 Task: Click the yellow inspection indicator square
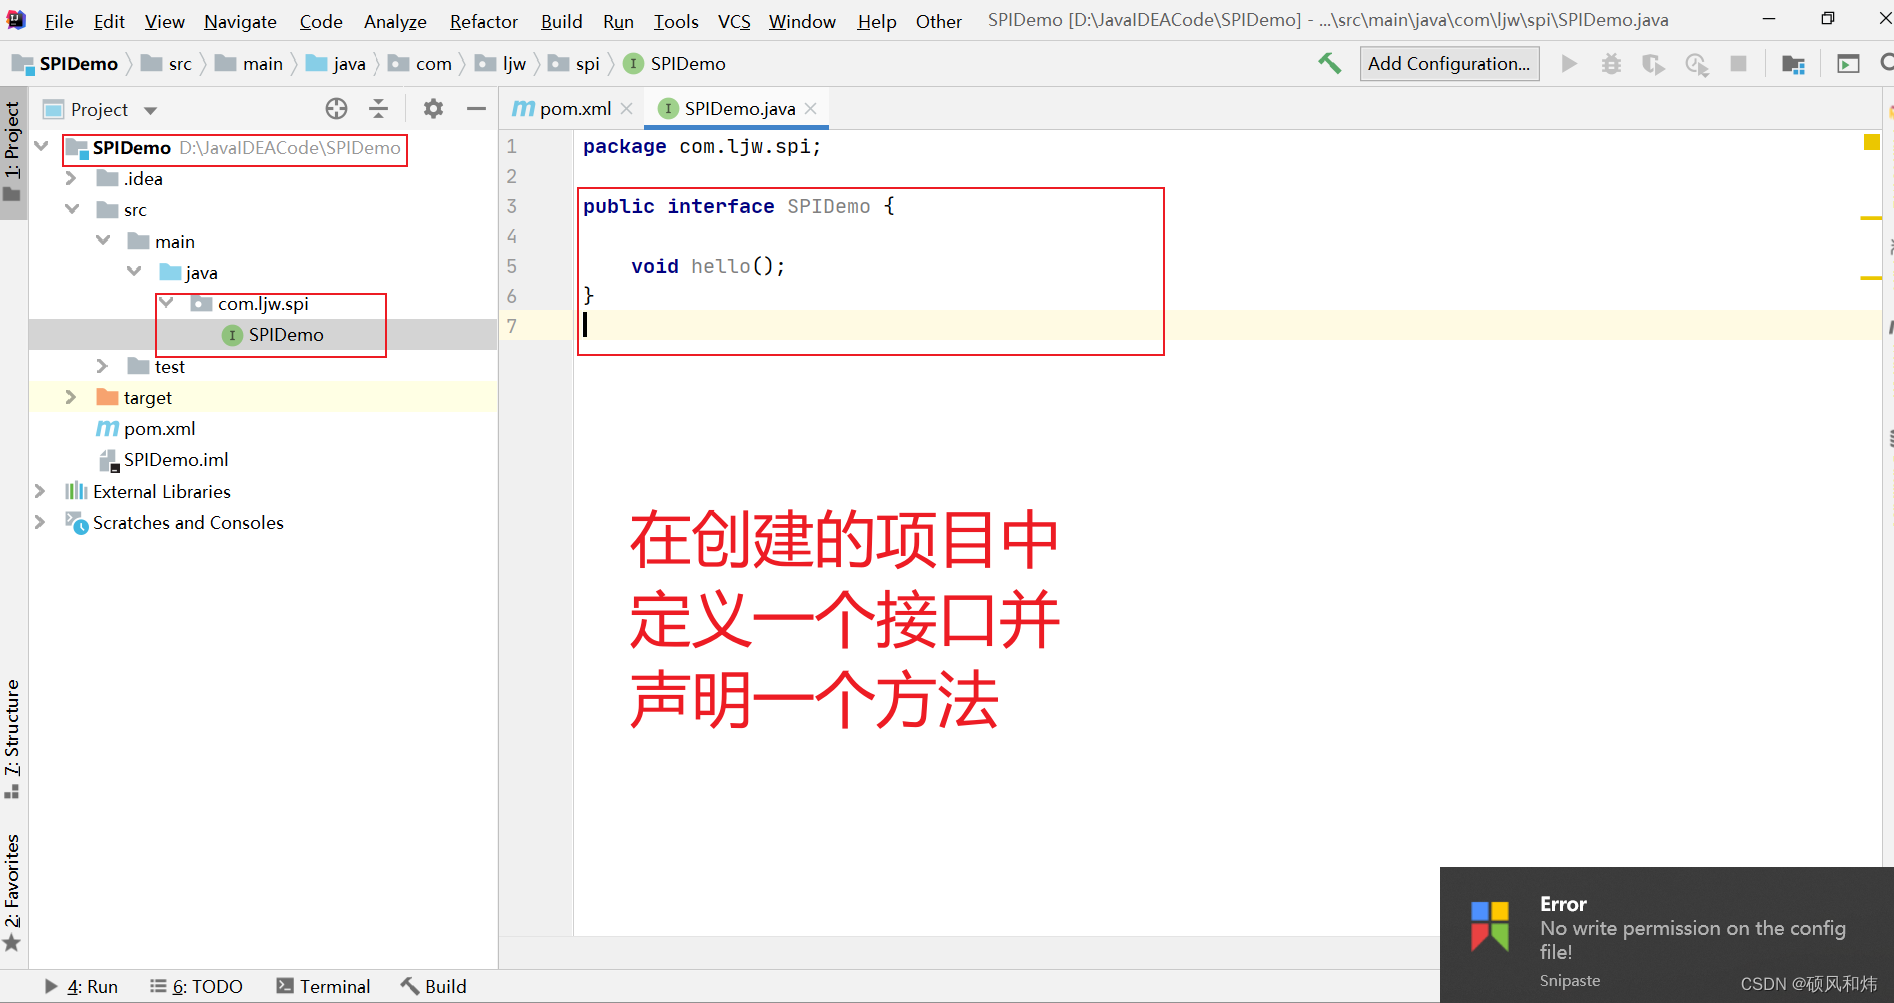tap(1872, 142)
